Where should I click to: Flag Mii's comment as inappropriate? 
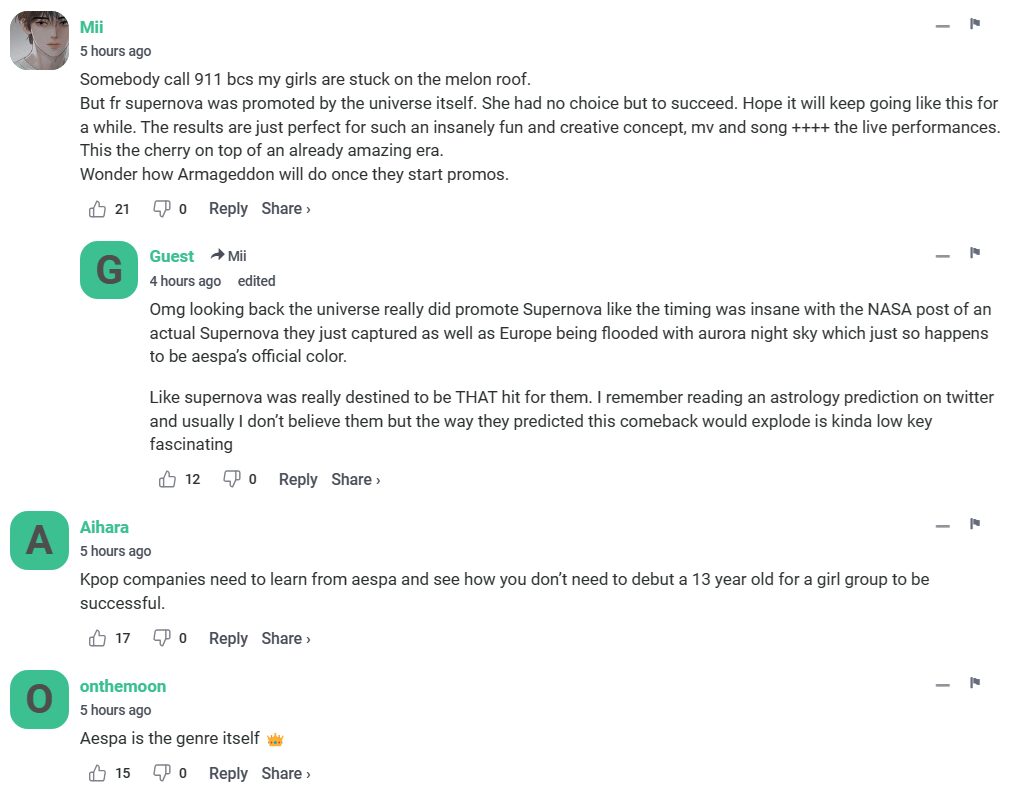point(975,24)
